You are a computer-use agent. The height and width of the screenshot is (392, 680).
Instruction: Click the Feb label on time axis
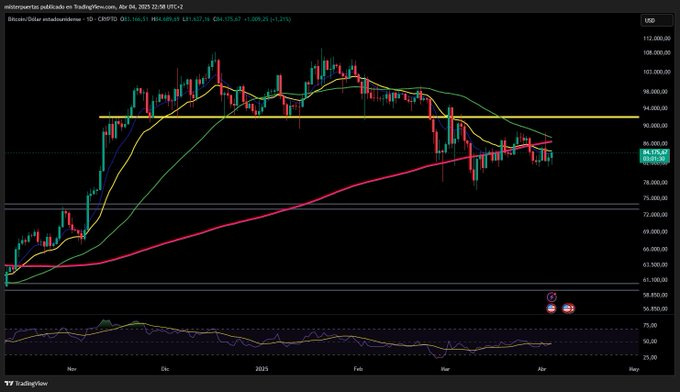[x=358, y=369]
